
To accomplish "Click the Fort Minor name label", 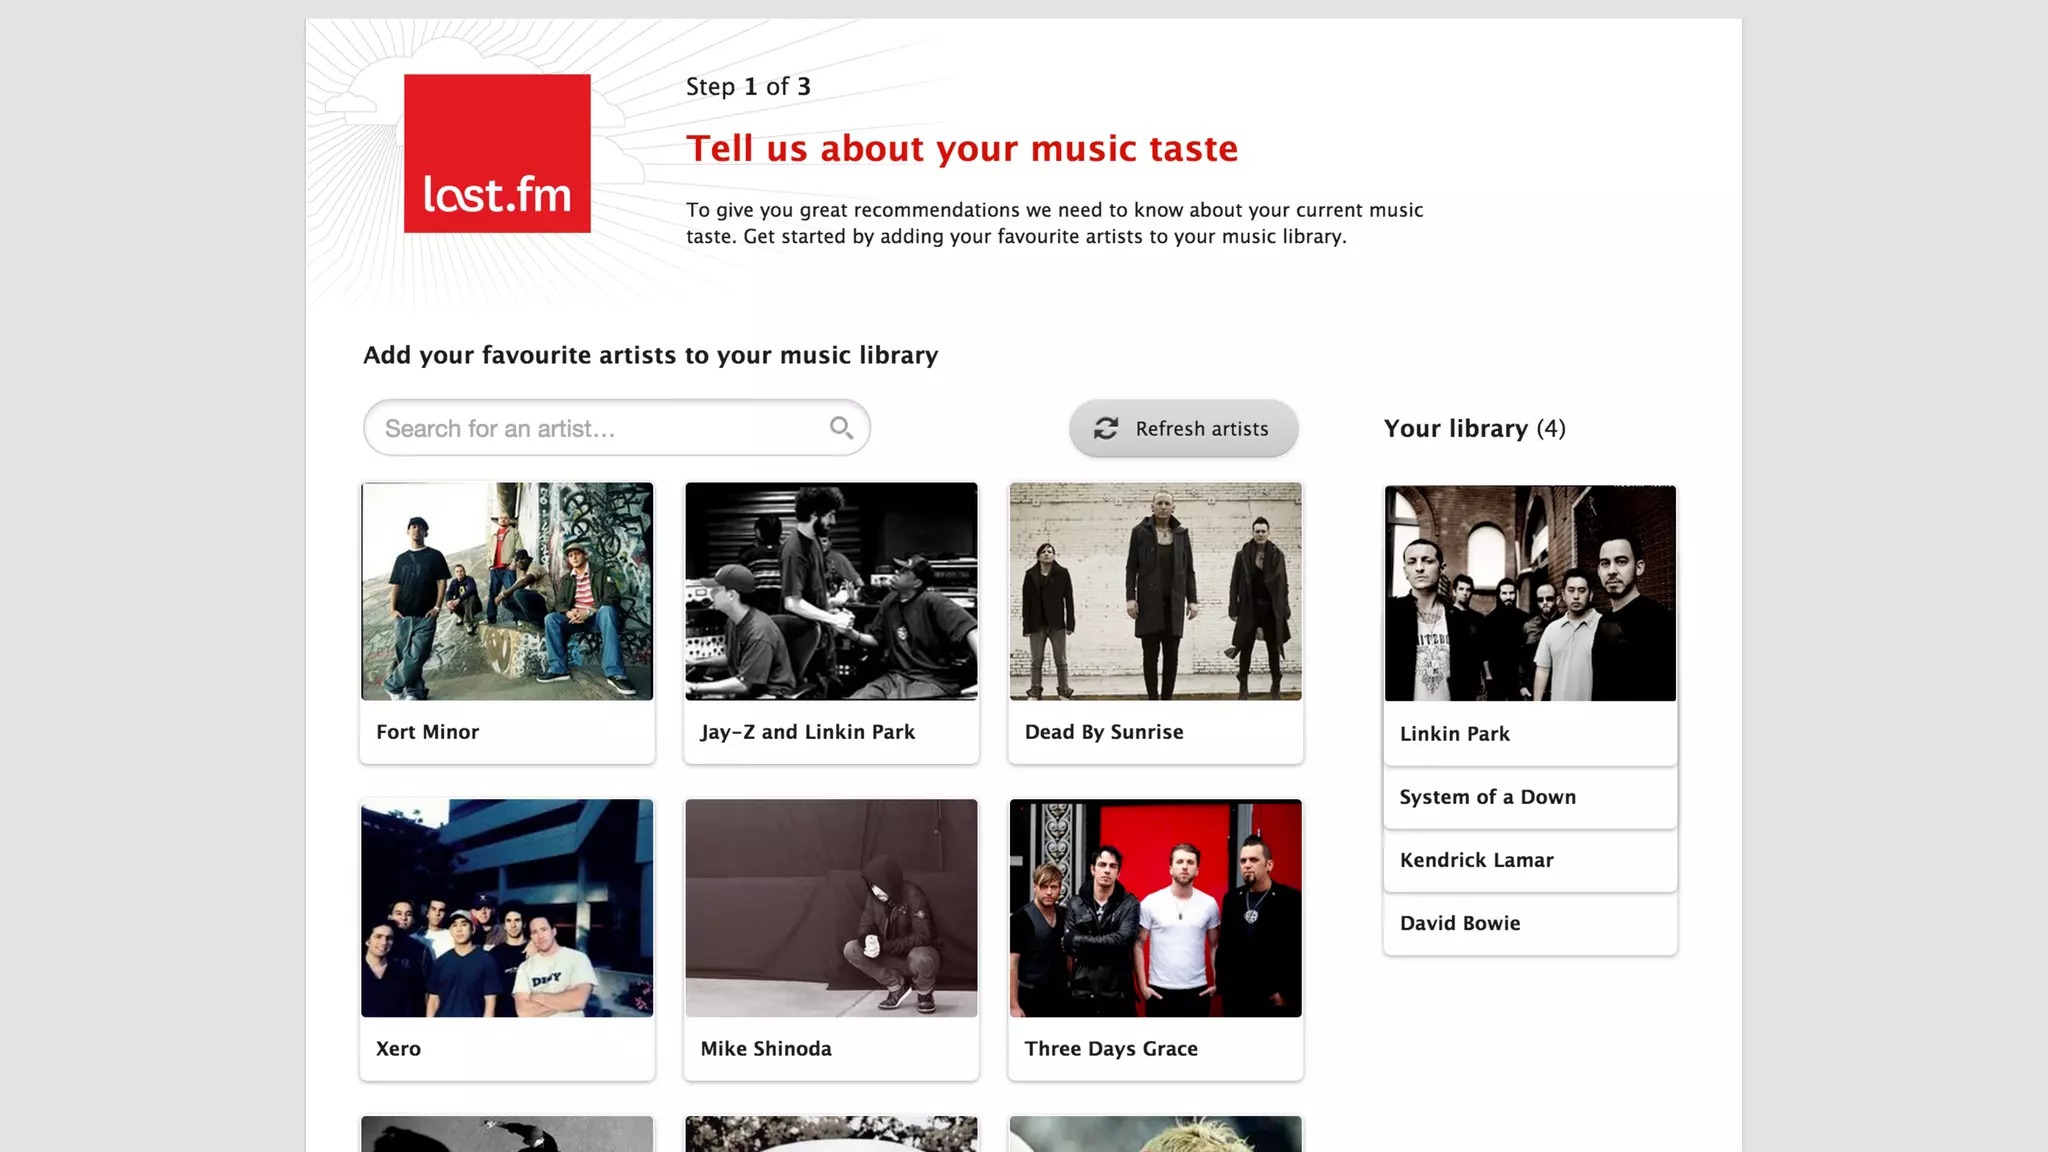I will coord(427,732).
